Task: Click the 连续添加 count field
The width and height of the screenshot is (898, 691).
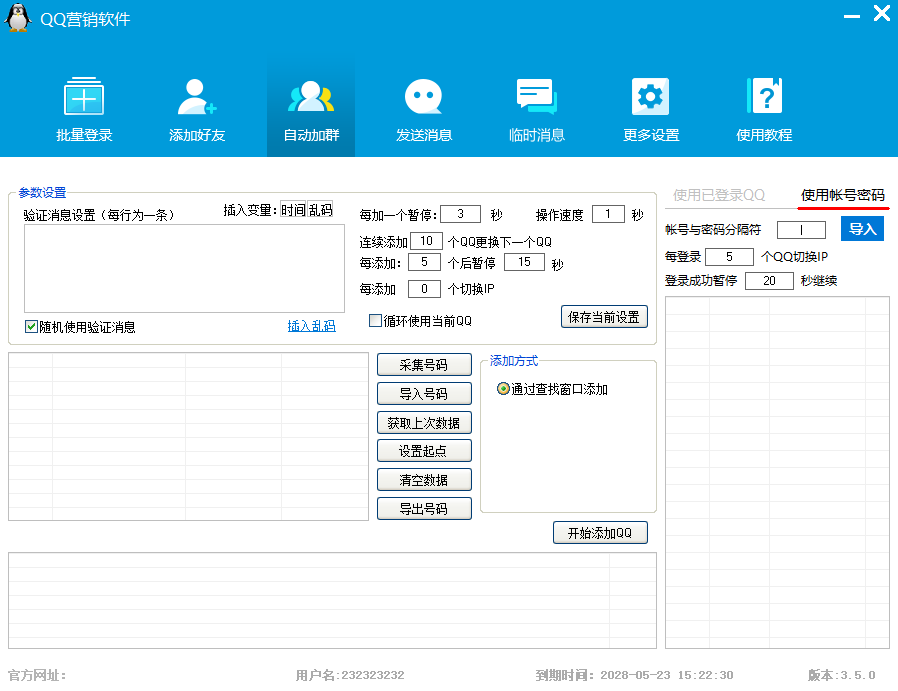Action: click(426, 241)
